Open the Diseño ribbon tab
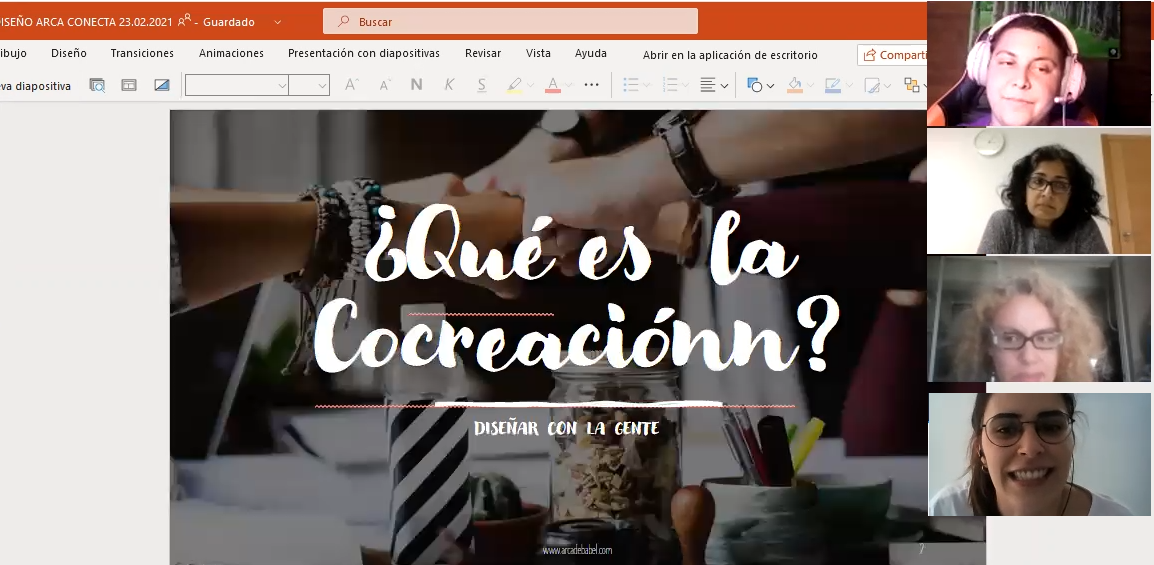Screen dimensions: 1154x565 point(68,53)
